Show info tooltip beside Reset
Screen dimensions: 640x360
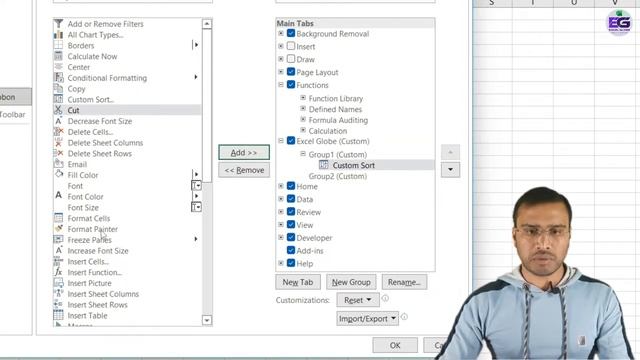pos(385,298)
